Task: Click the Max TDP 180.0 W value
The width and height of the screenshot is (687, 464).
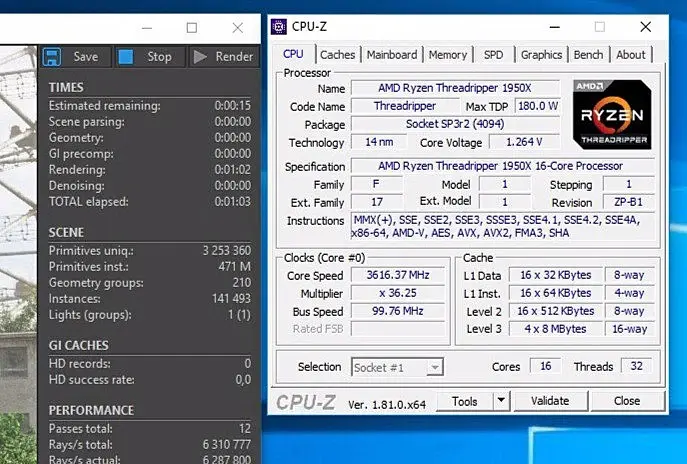Action: coord(538,106)
